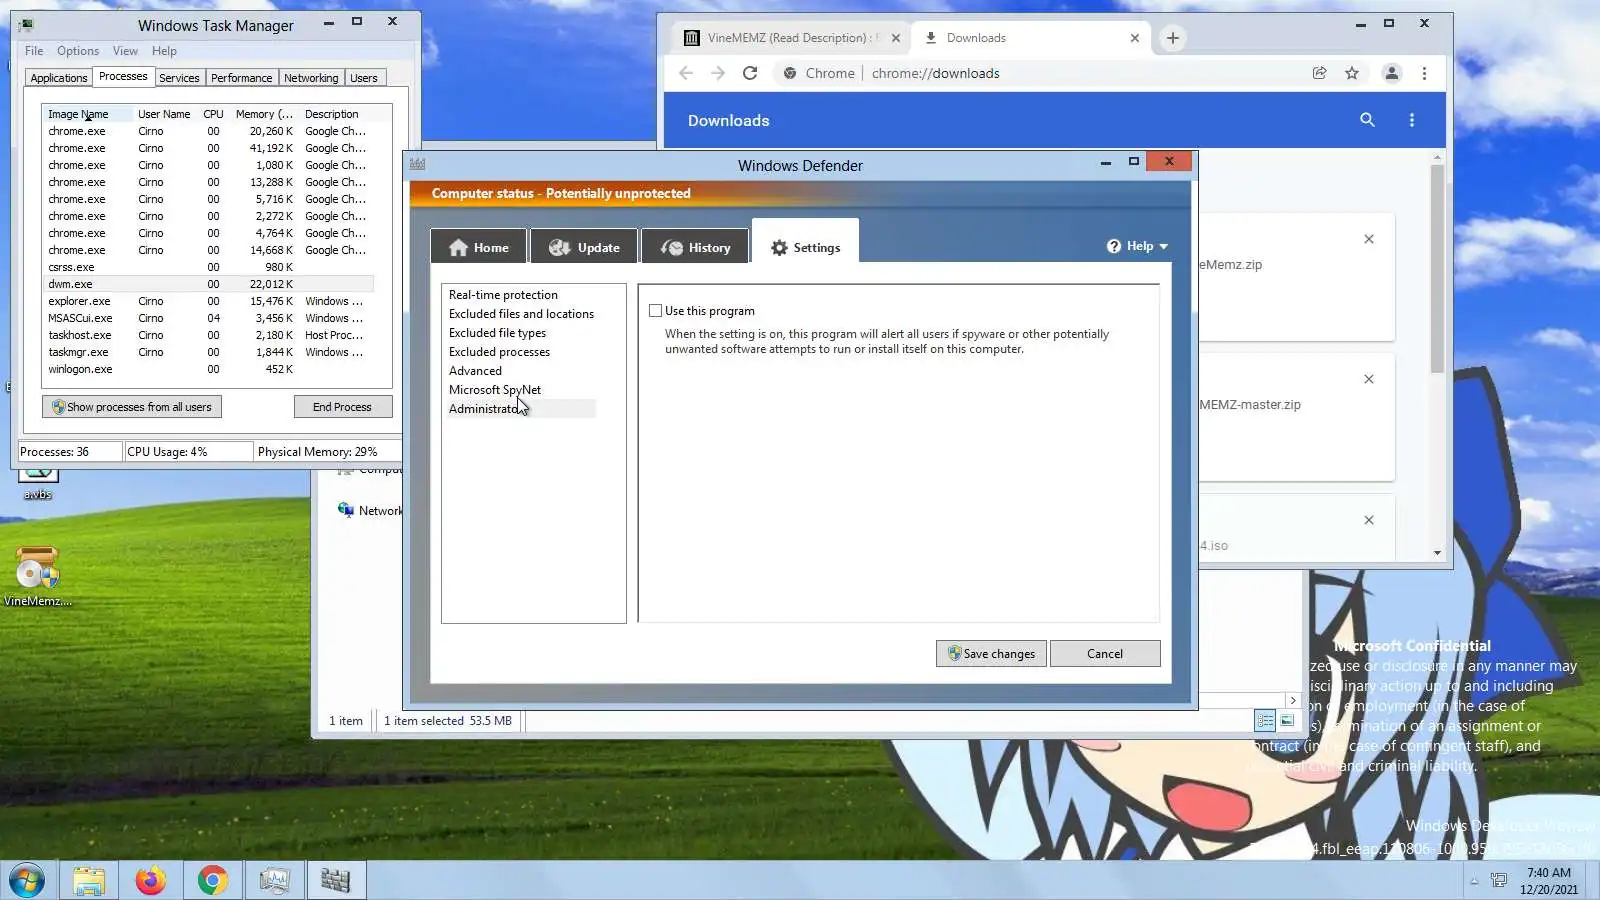Screen dimensions: 1600x900
Task: Remove the .iso download entry
Action: click(1369, 520)
